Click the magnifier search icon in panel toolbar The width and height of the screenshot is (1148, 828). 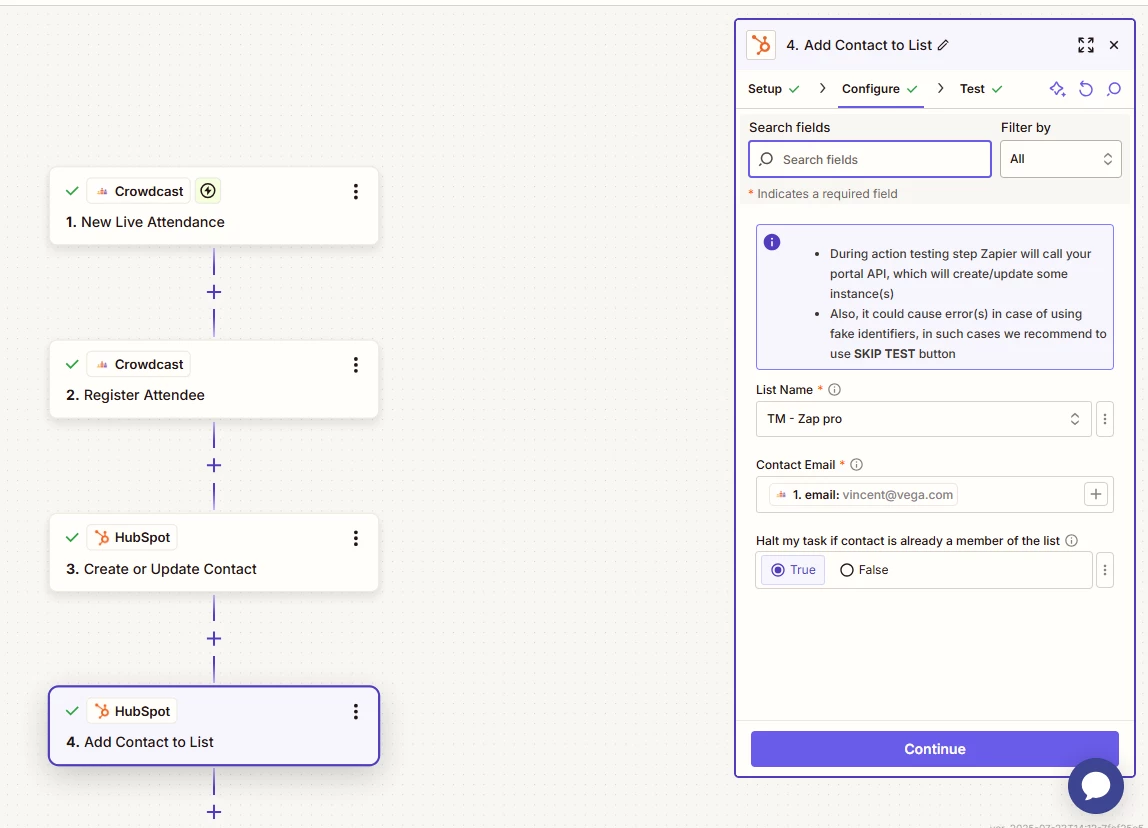coord(1114,89)
